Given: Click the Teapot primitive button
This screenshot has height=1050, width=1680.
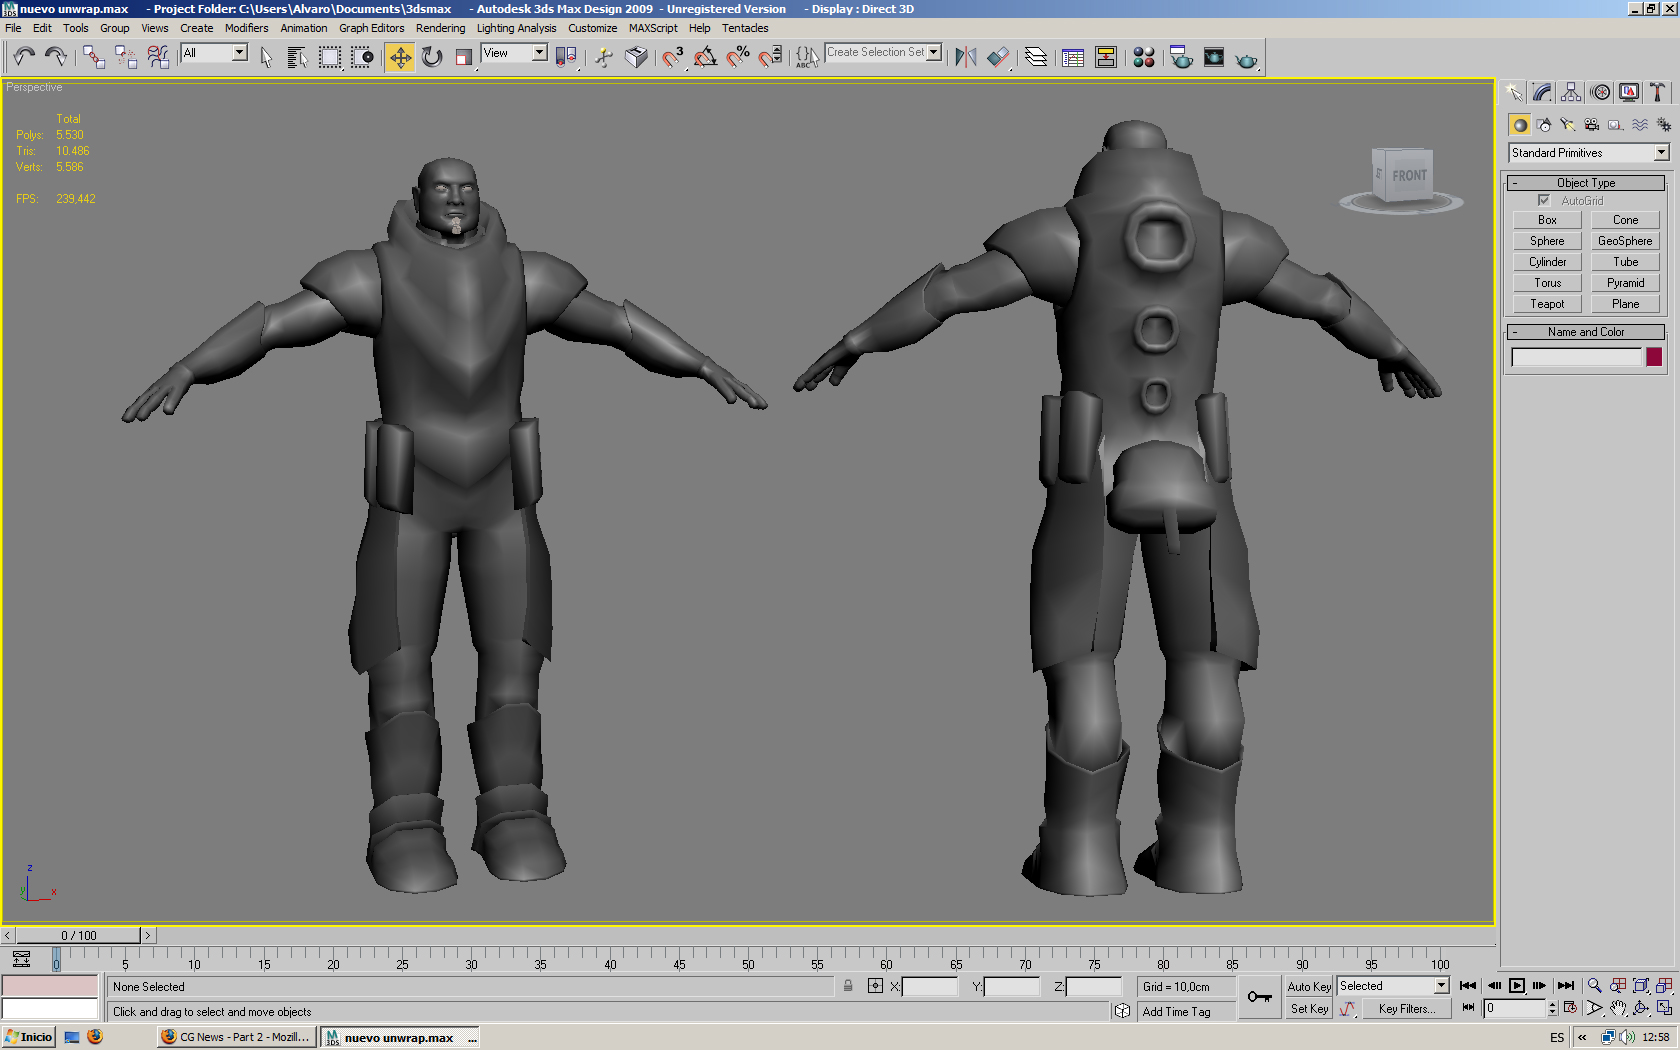Looking at the screenshot, I should coord(1547,304).
